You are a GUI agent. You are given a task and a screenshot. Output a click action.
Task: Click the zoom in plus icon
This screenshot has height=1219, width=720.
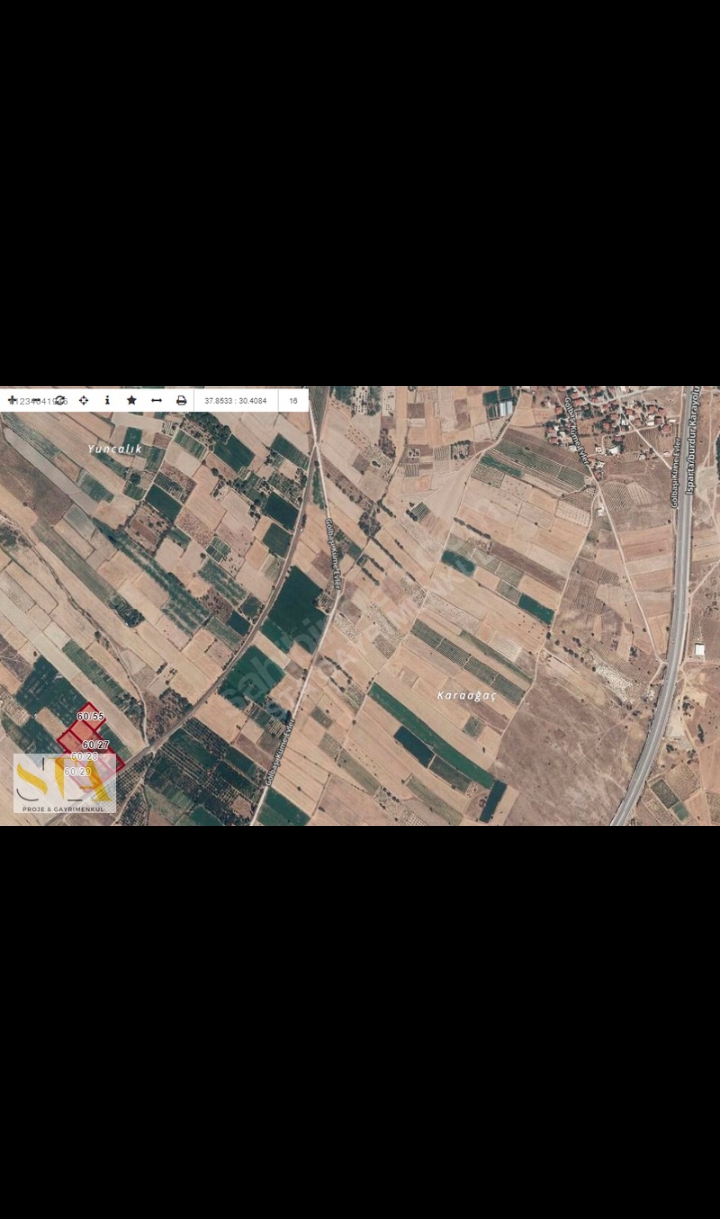(12, 400)
